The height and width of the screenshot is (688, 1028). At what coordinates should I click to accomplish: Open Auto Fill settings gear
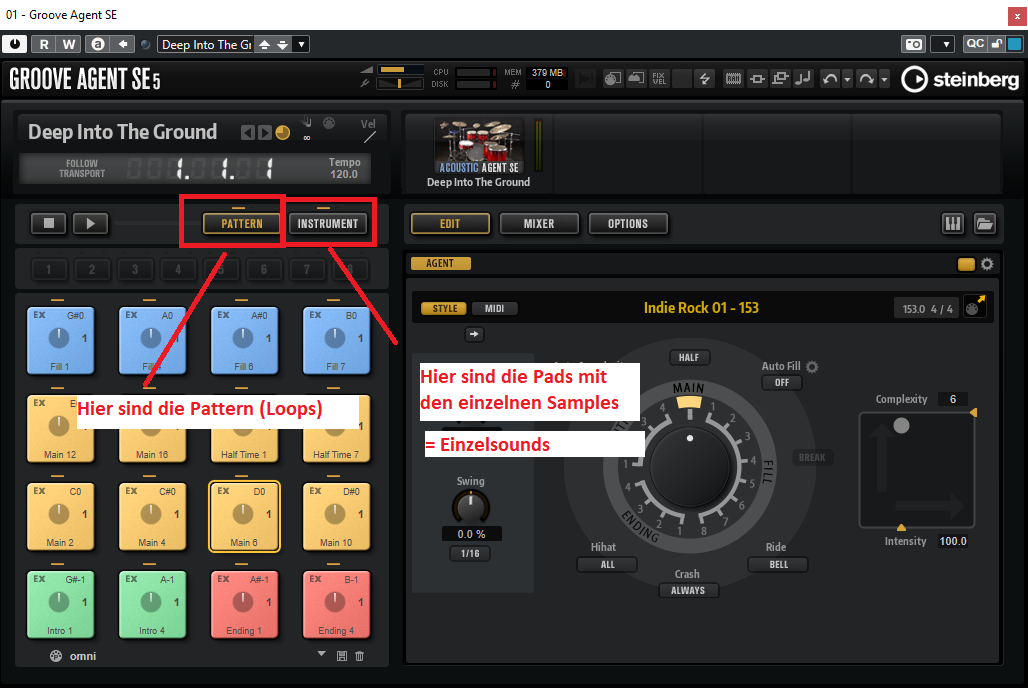(x=812, y=367)
